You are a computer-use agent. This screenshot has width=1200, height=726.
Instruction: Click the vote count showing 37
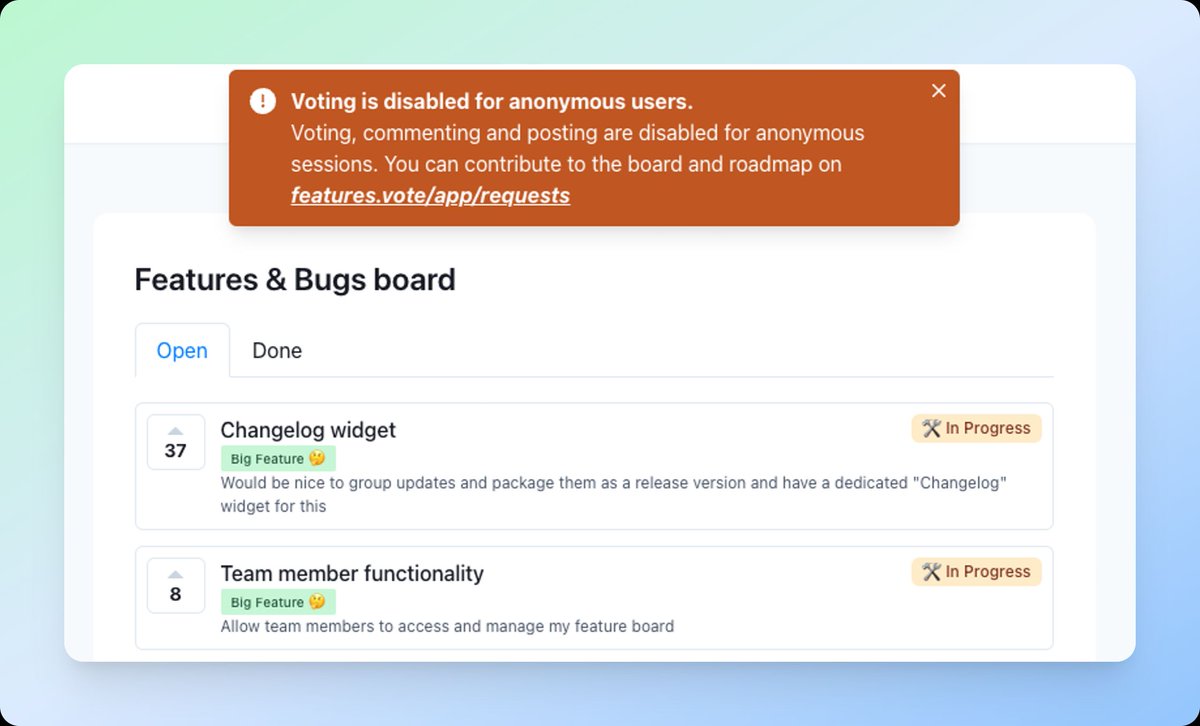tap(176, 451)
